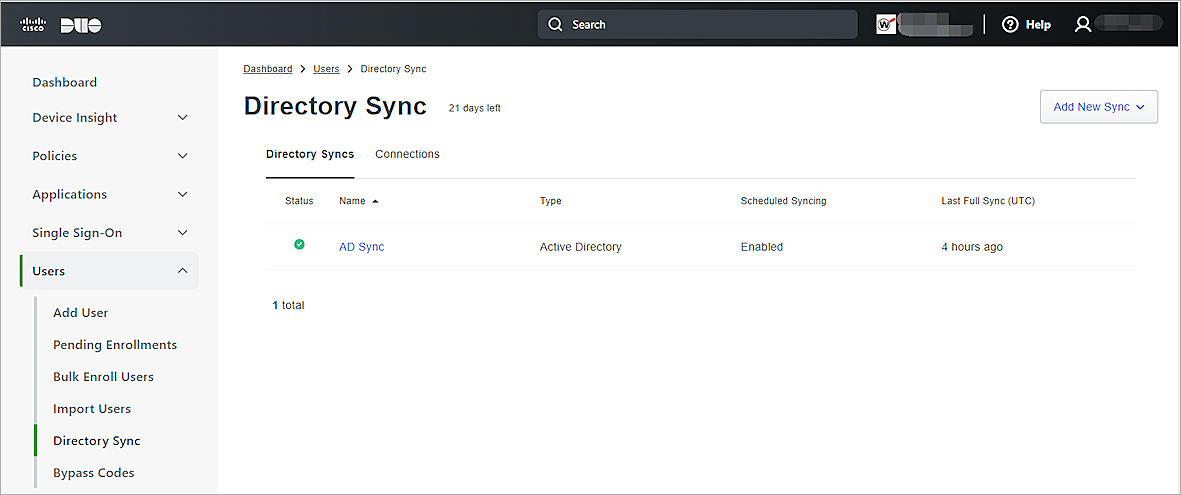
Task: Expand the Single Sign-On section
Action: (x=182, y=233)
